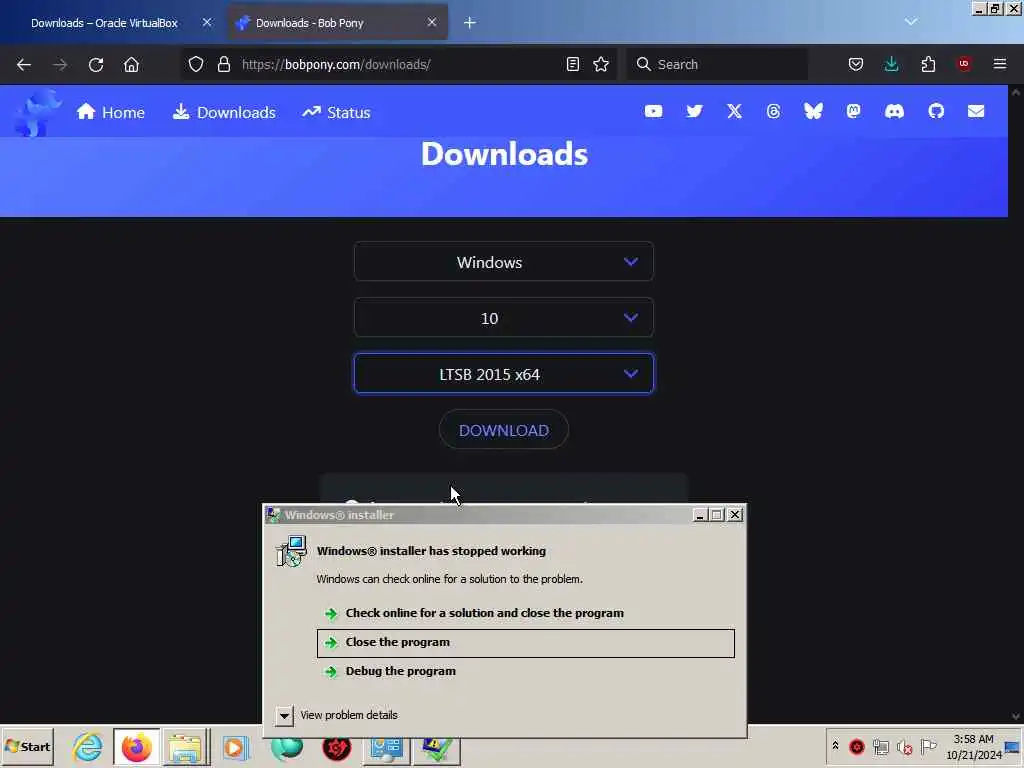Open the Pocket save icon
Image resolution: width=1024 pixels, height=768 pixels.
(x=856, y=64)
